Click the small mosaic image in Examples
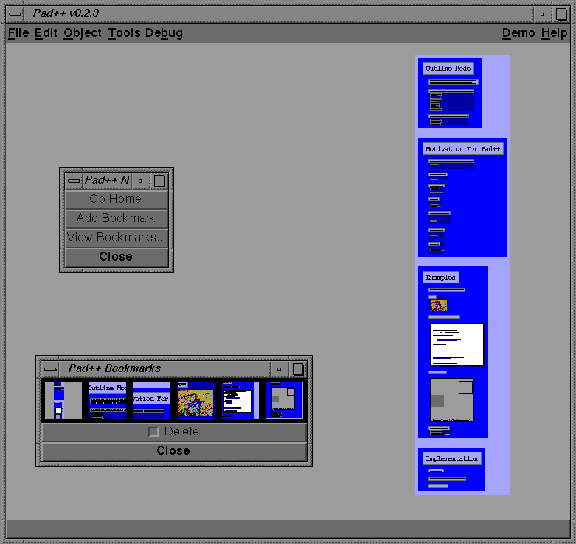Screen dimensions: 576x544 pos(439,305)
